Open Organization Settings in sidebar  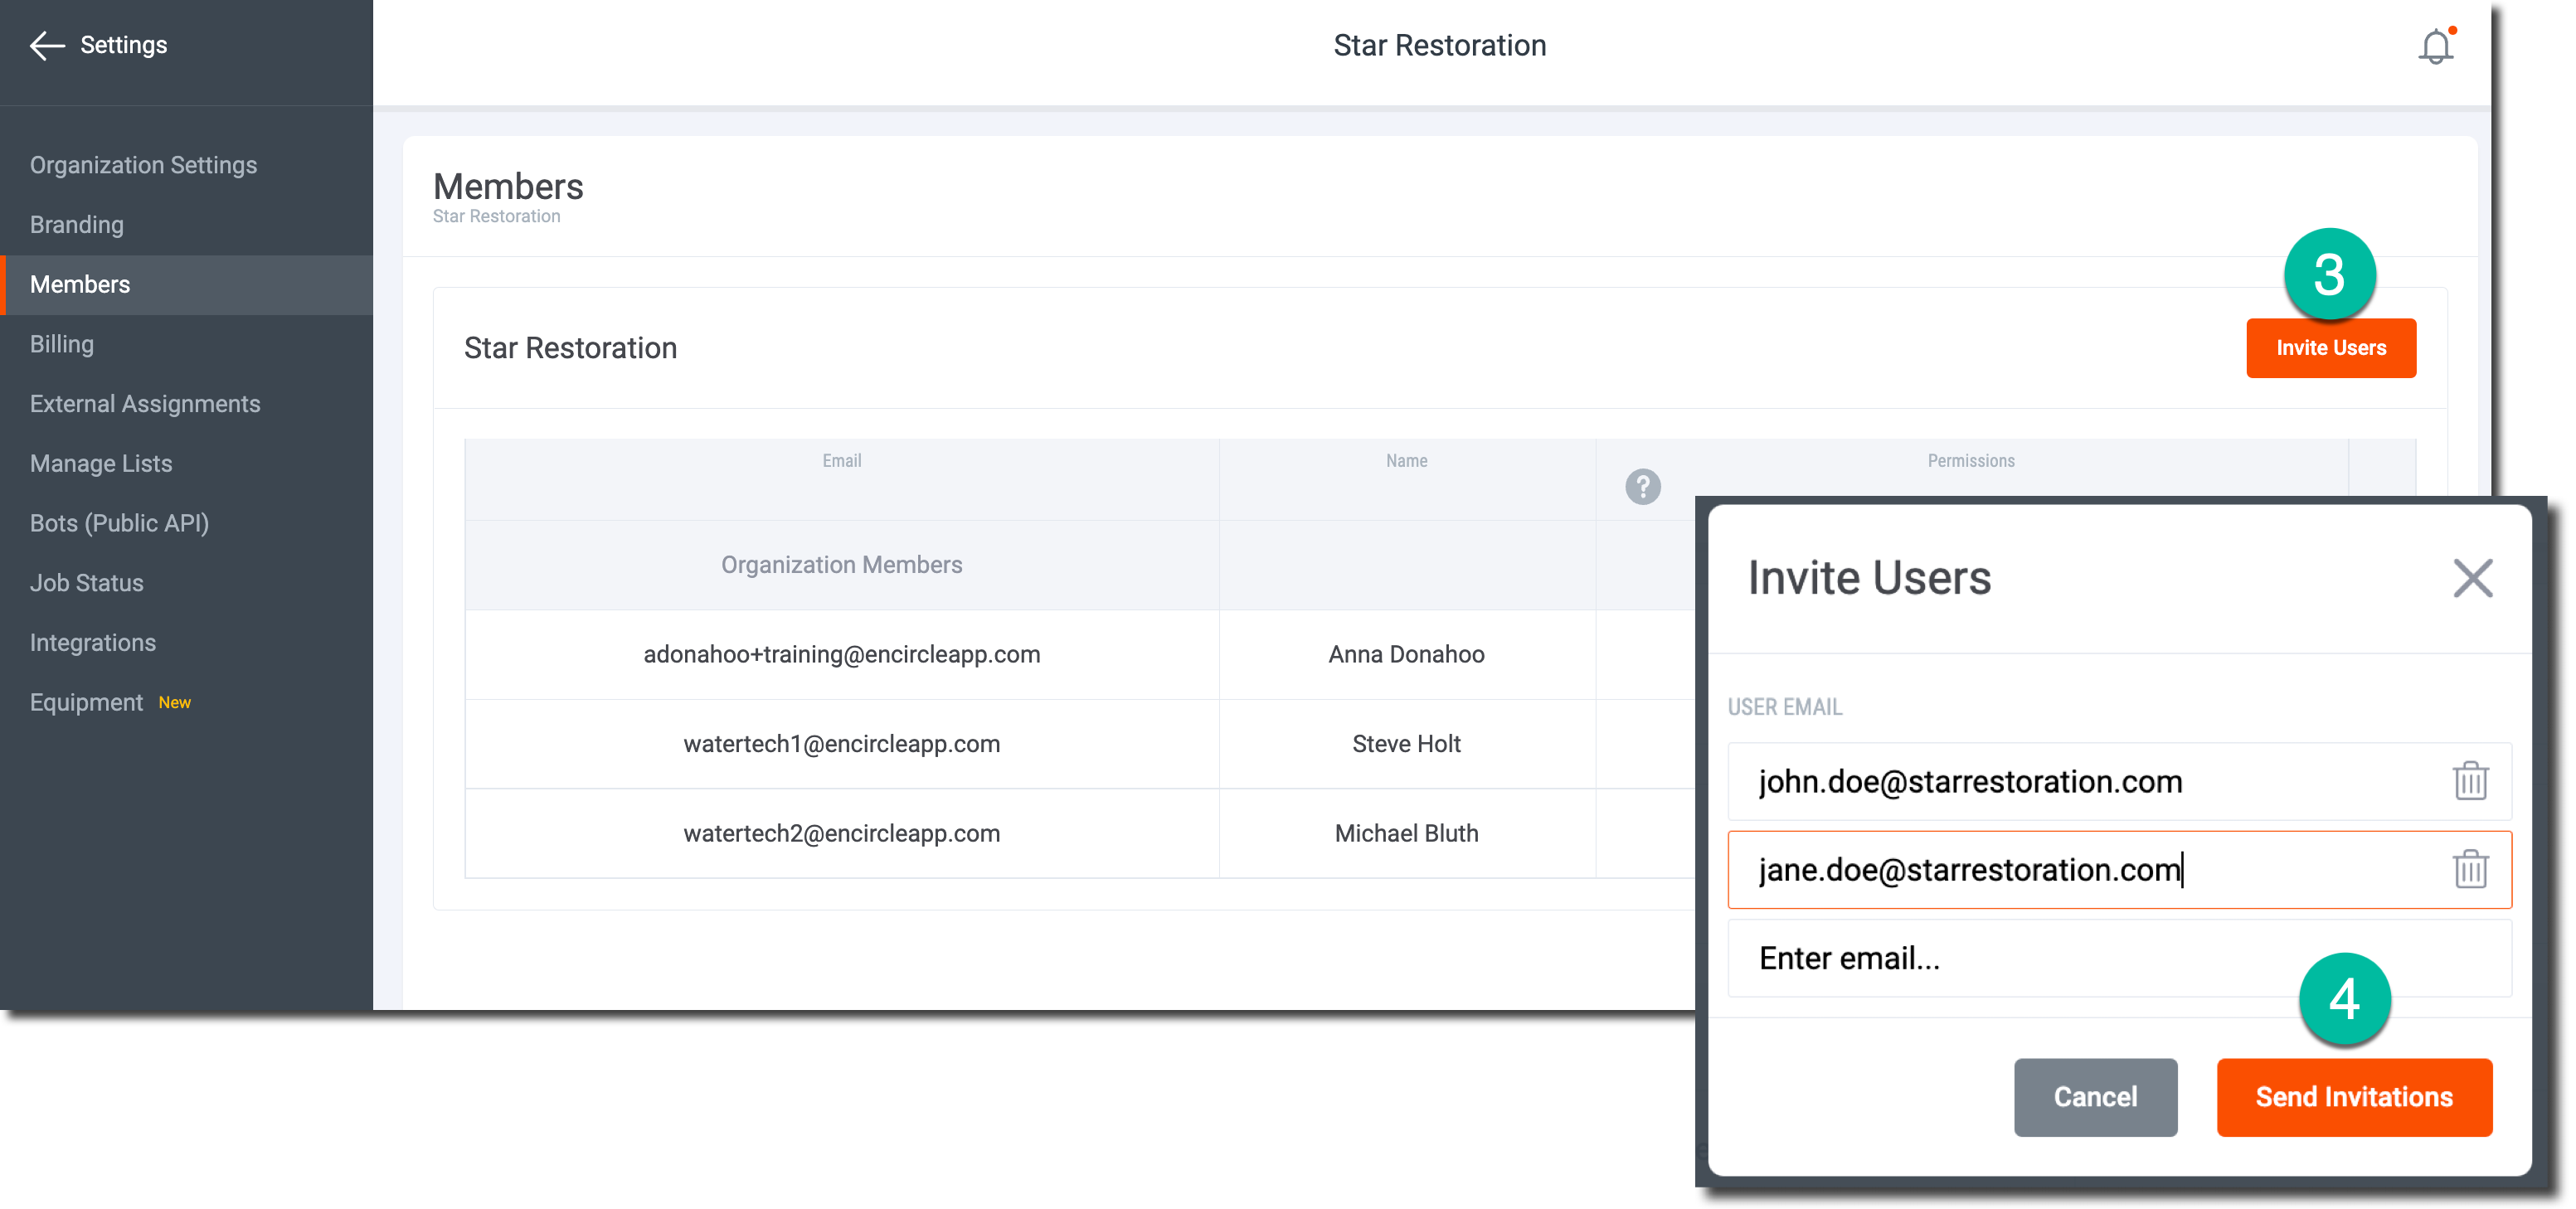pyautogui.click(x=143, y=165)
